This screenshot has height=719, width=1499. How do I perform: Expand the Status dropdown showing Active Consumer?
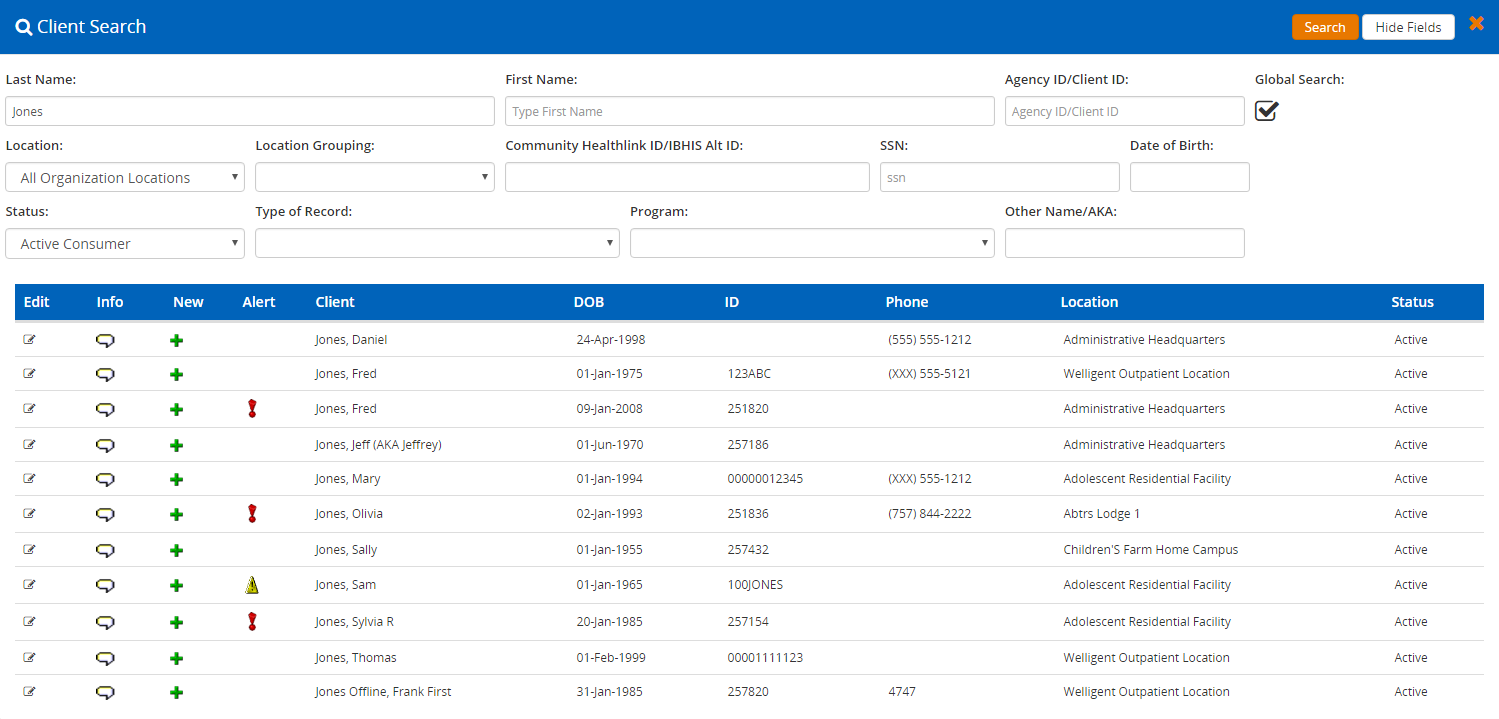pos(125,244)
